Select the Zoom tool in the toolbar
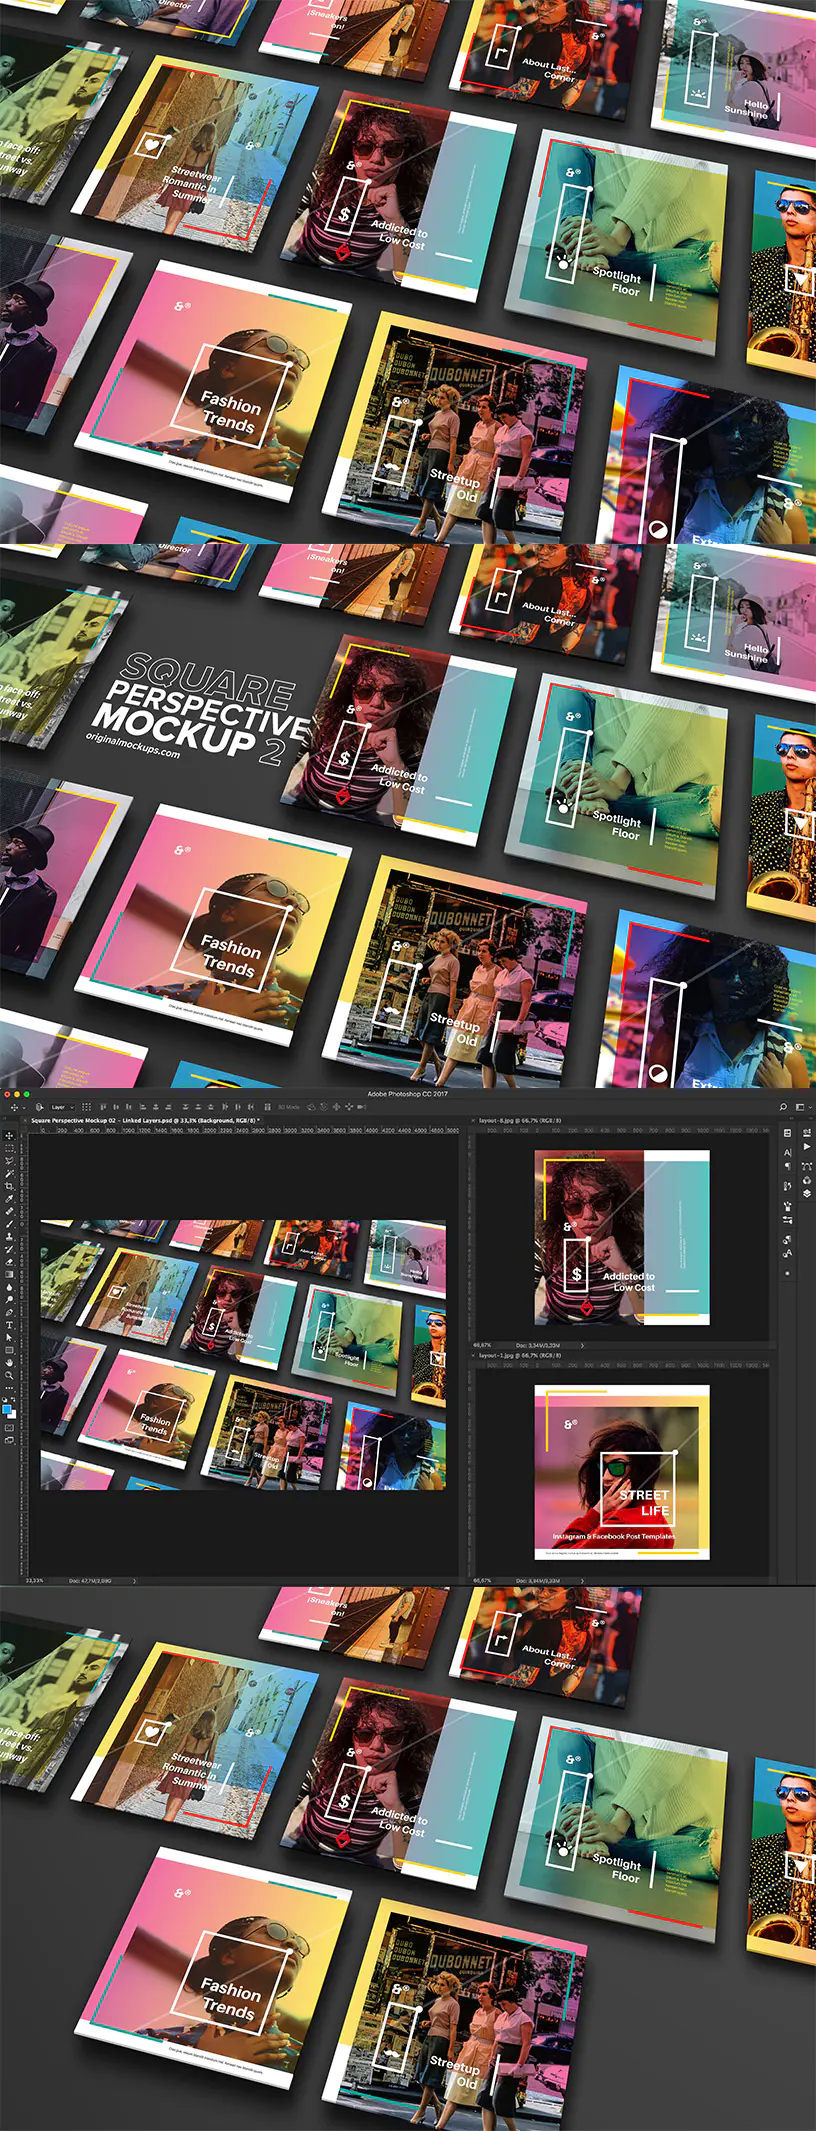This screenshot has height=2131, width=816. [9, 1375]
